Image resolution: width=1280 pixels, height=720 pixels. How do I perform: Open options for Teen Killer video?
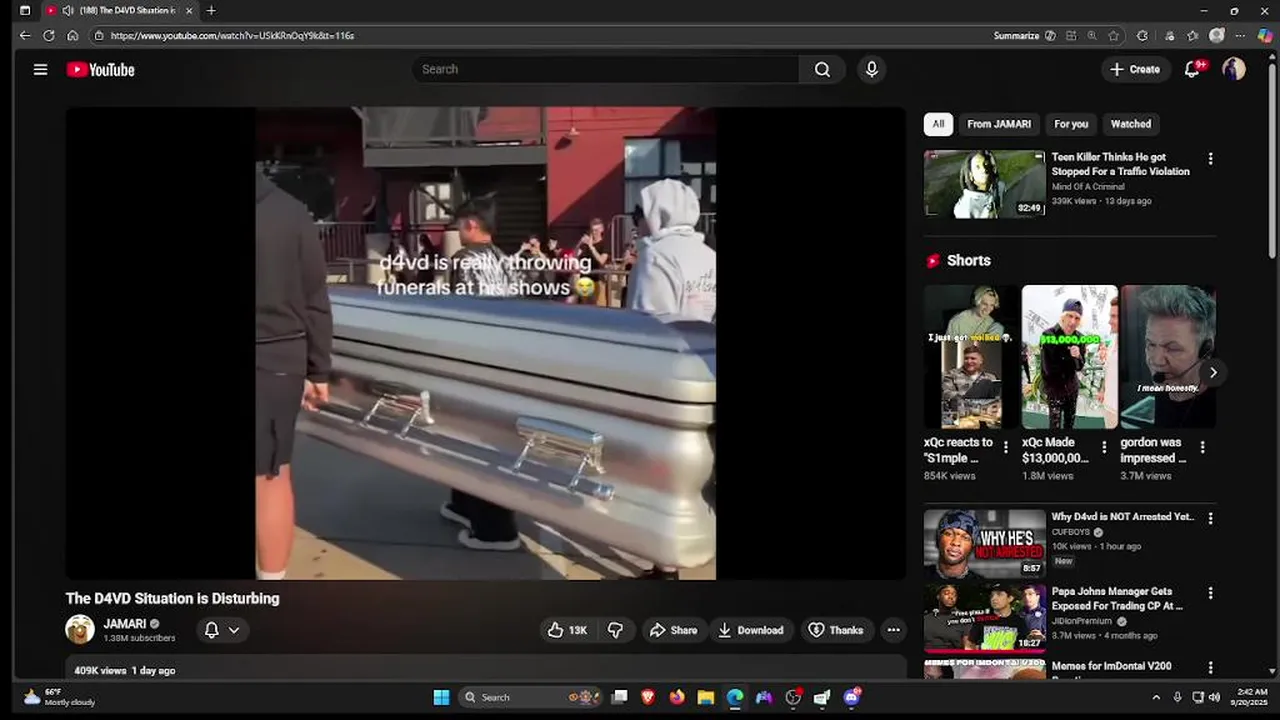point(1210,159)
